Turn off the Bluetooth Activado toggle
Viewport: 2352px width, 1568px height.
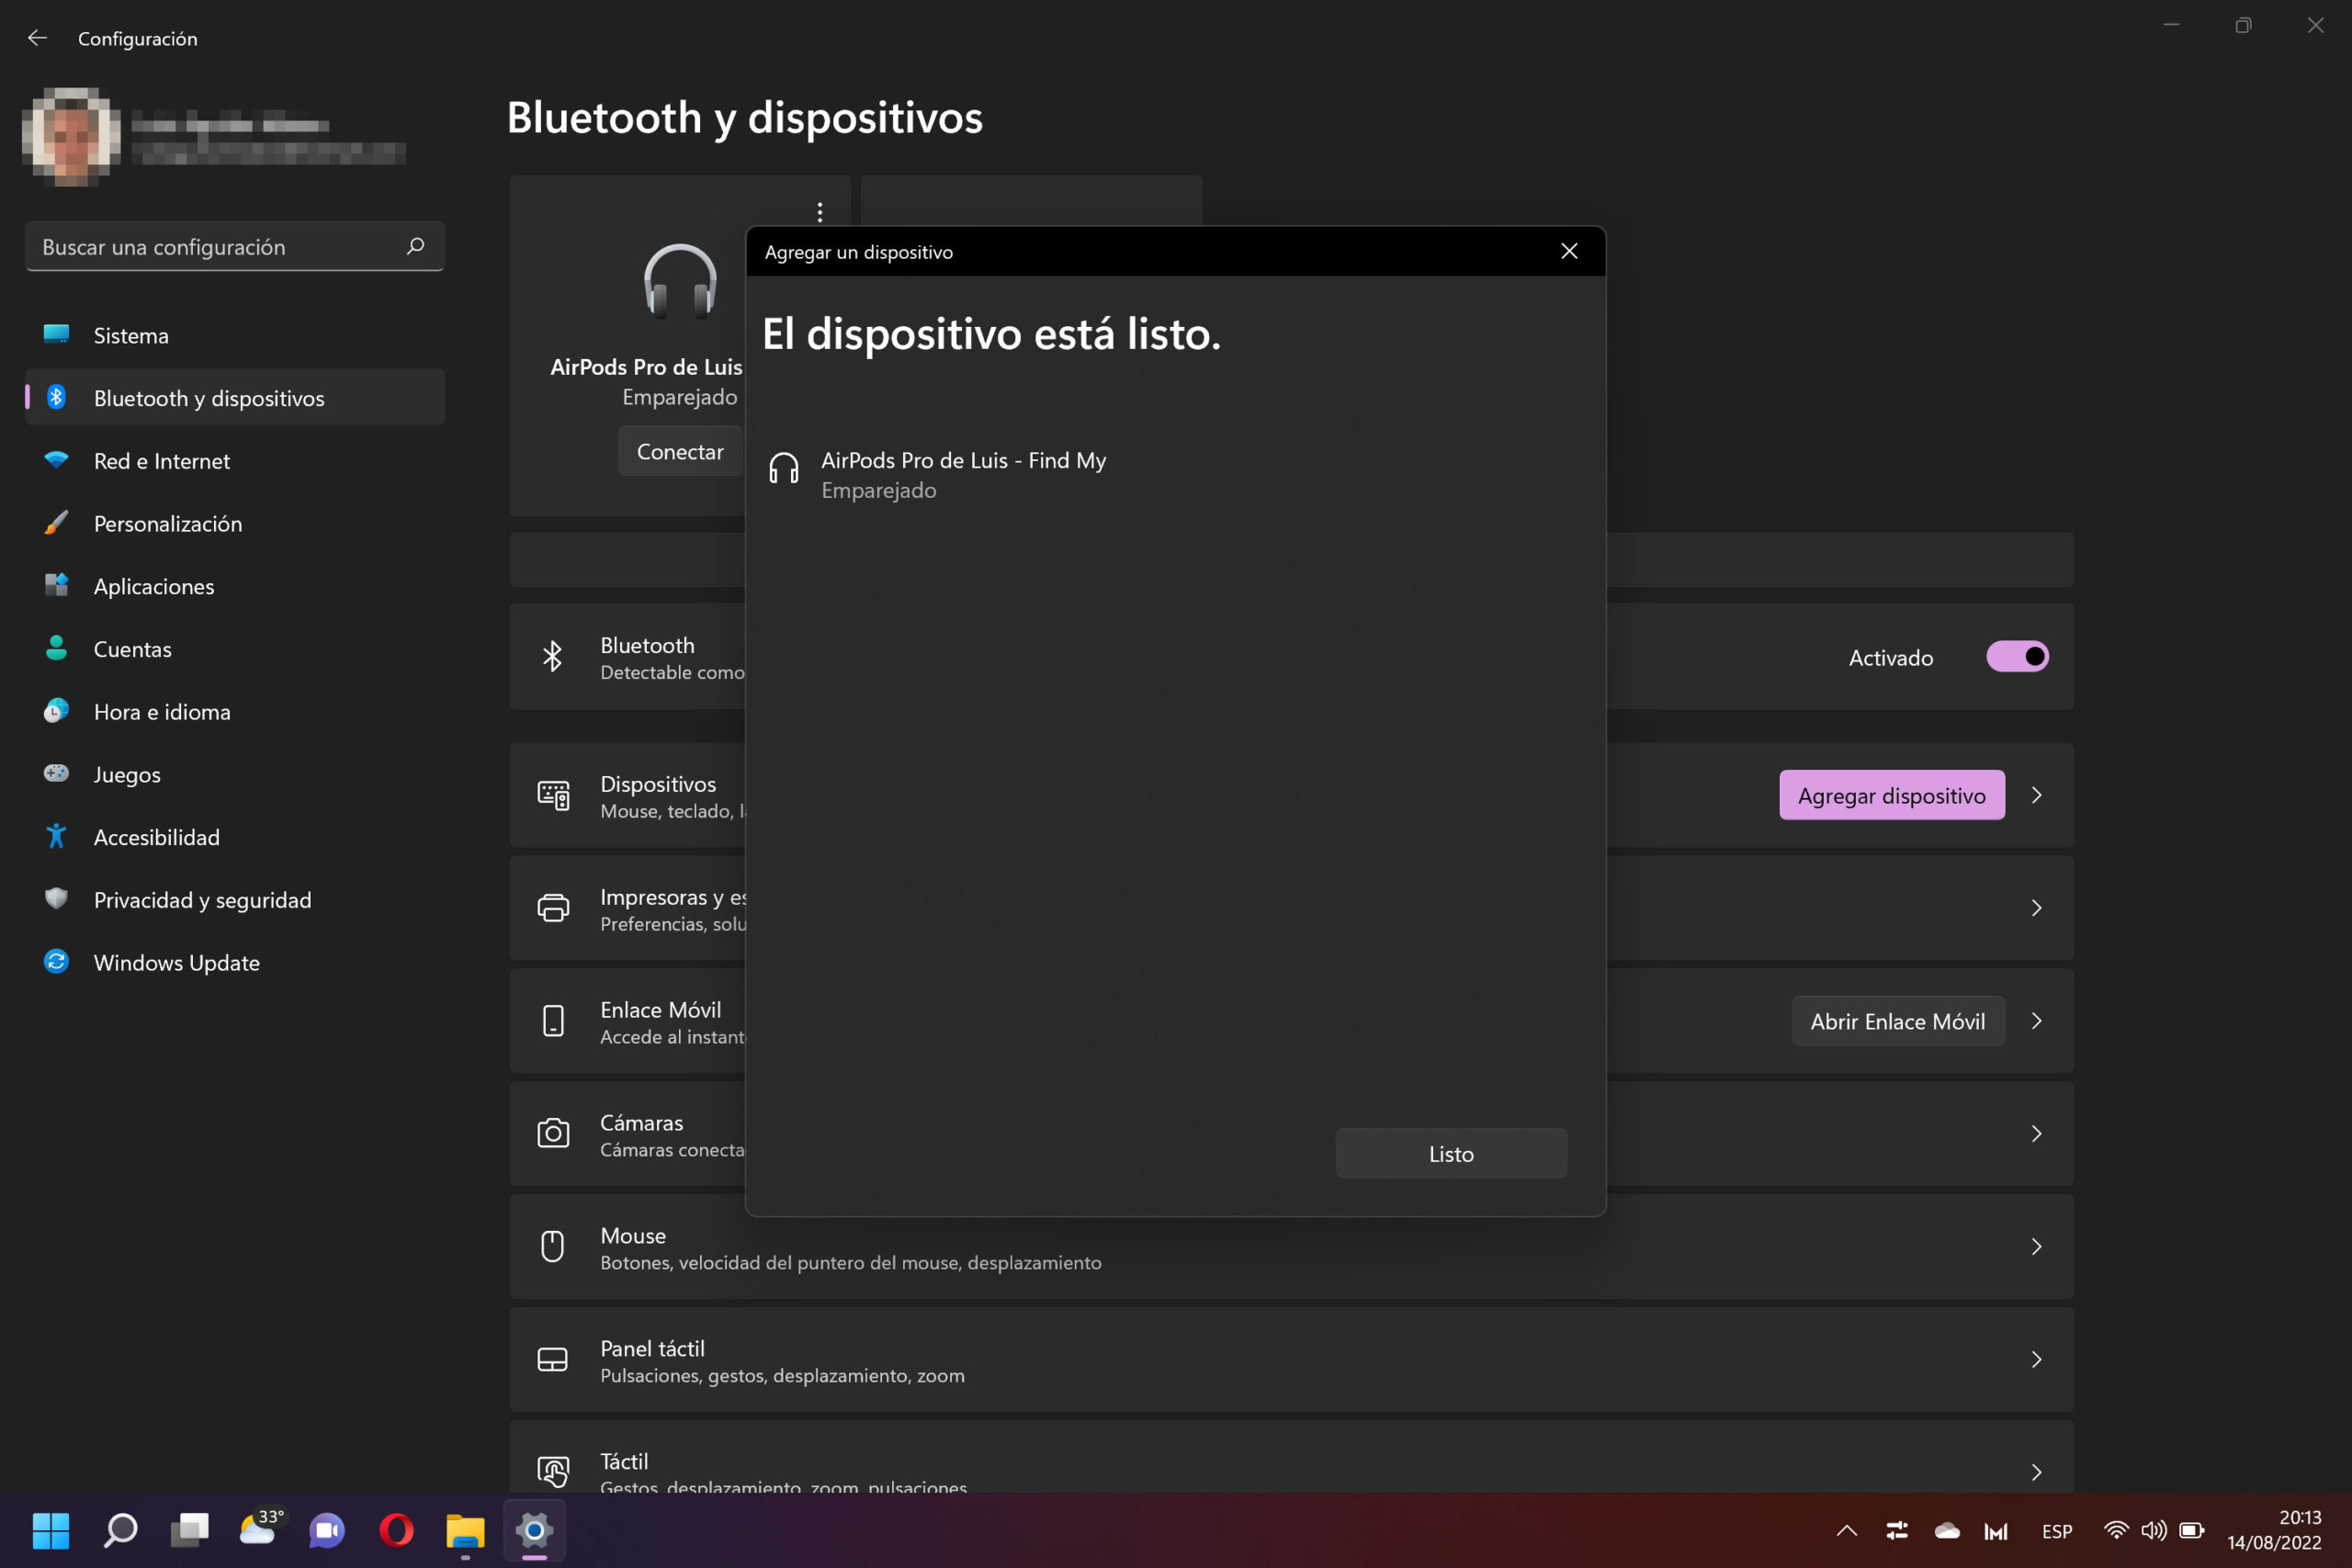point(2017,657)
